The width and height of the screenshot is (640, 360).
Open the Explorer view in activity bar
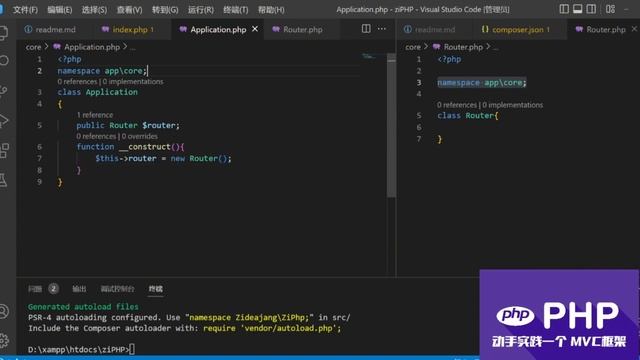(x=3, y=33)
